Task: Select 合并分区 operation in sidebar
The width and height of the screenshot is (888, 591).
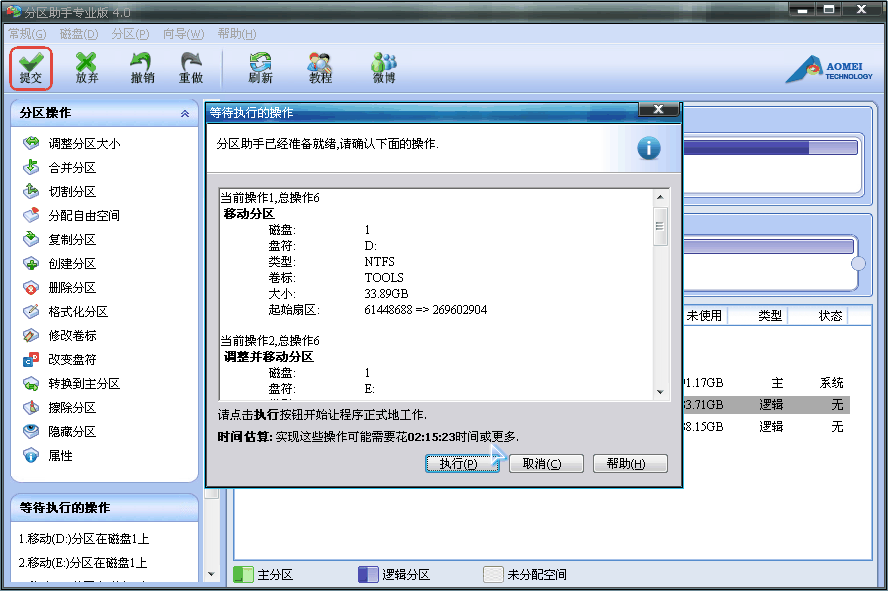Action: (72, 168)
